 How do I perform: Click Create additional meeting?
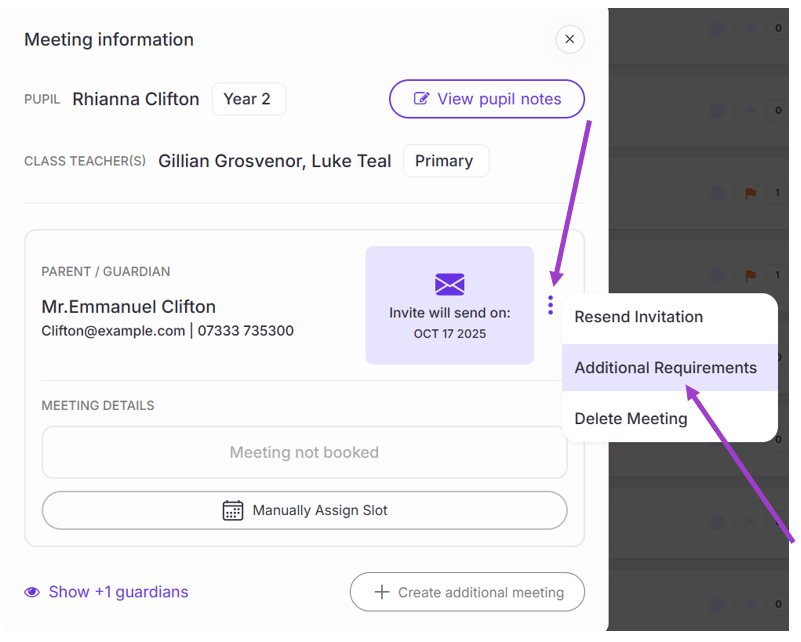(x=467, y=592)
